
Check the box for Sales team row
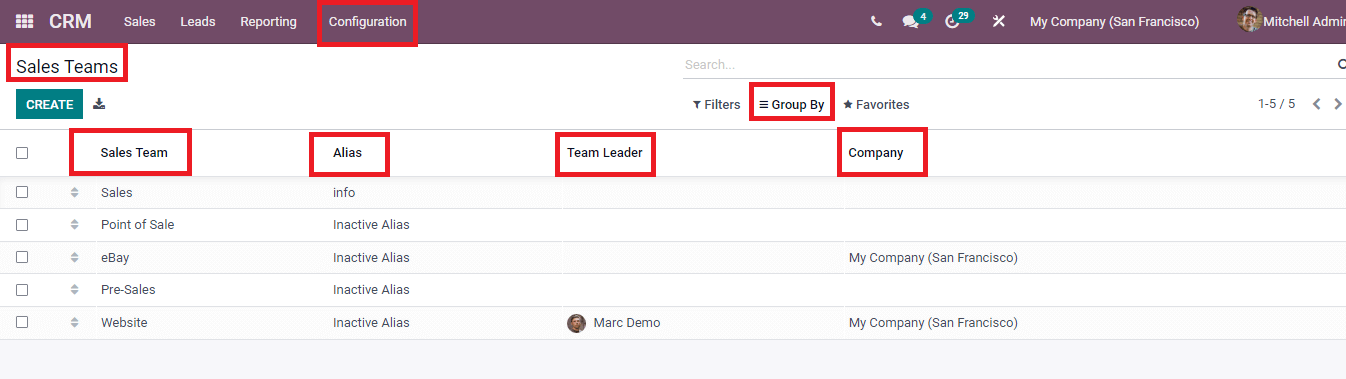click(x=22, y=192)
